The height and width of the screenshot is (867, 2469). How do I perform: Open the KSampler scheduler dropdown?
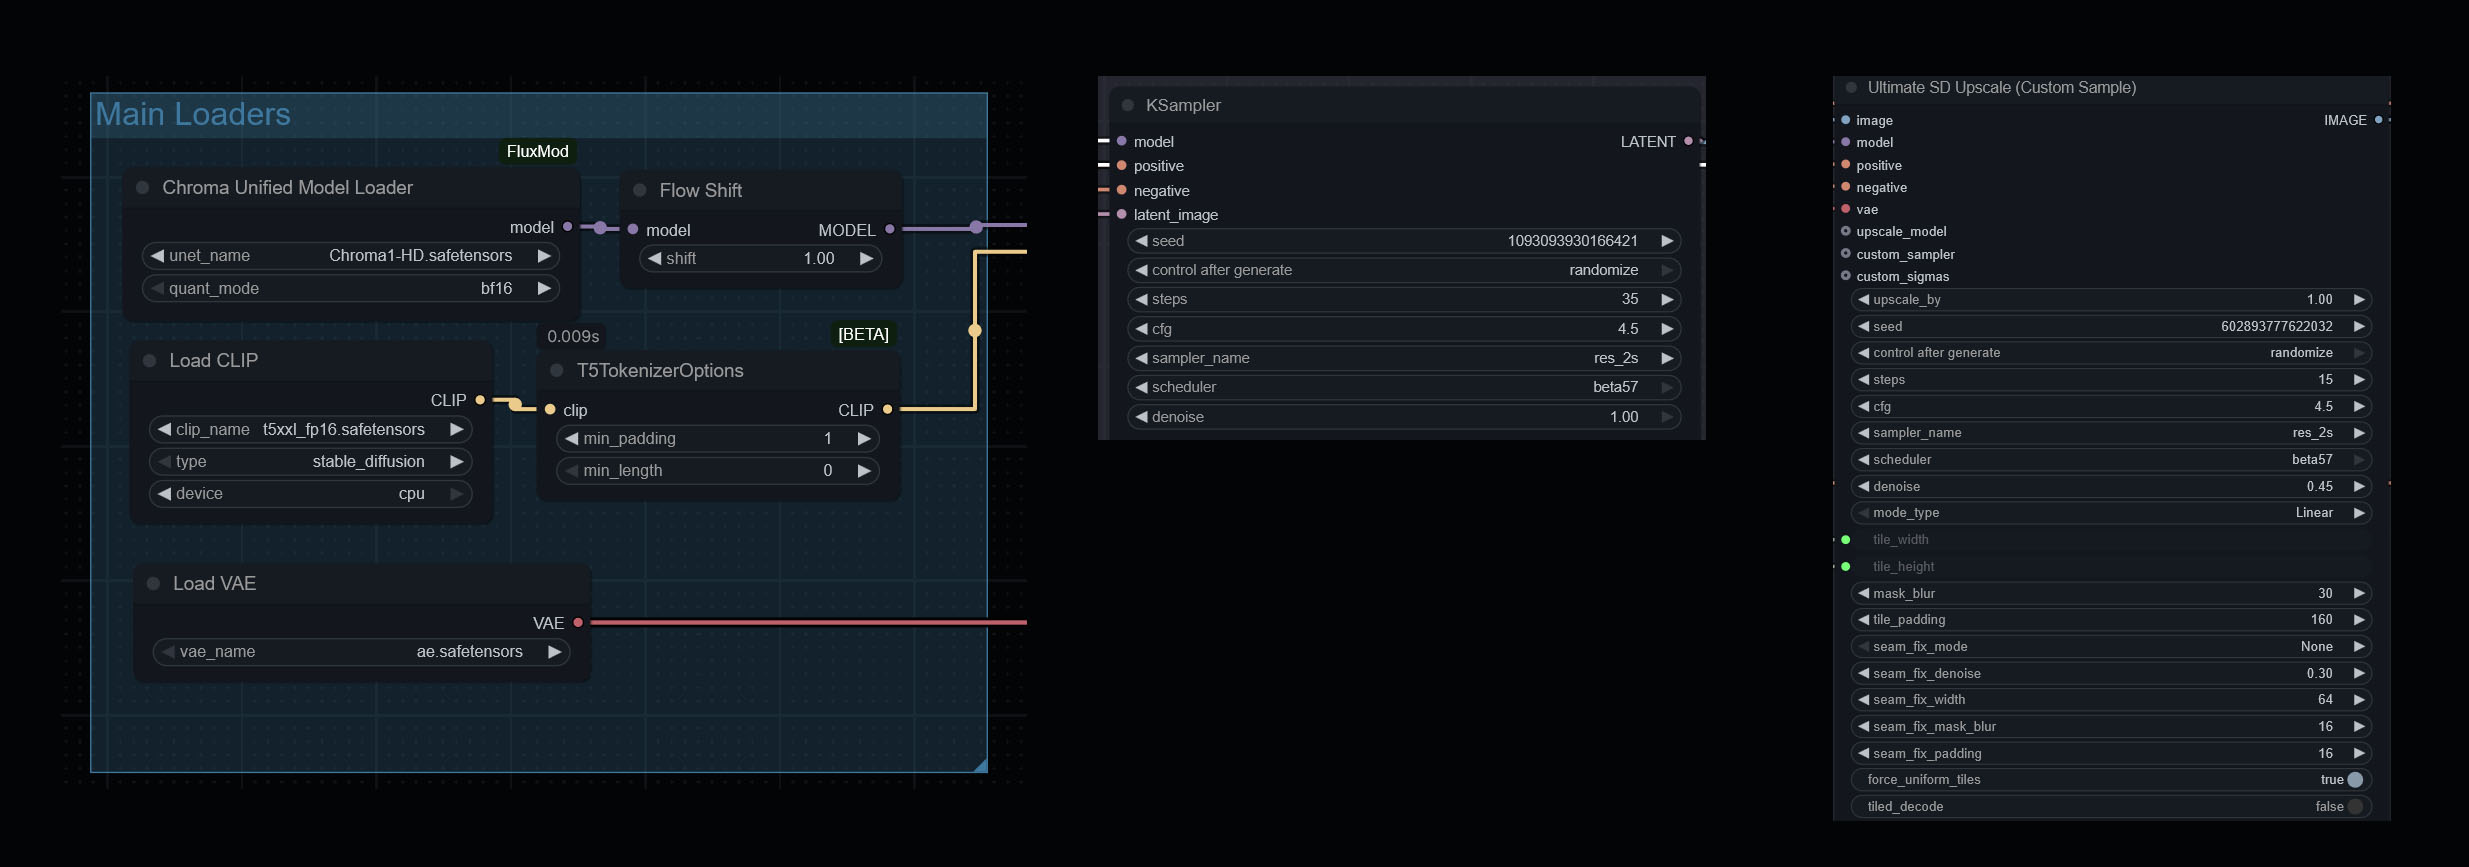[1404, 387]
